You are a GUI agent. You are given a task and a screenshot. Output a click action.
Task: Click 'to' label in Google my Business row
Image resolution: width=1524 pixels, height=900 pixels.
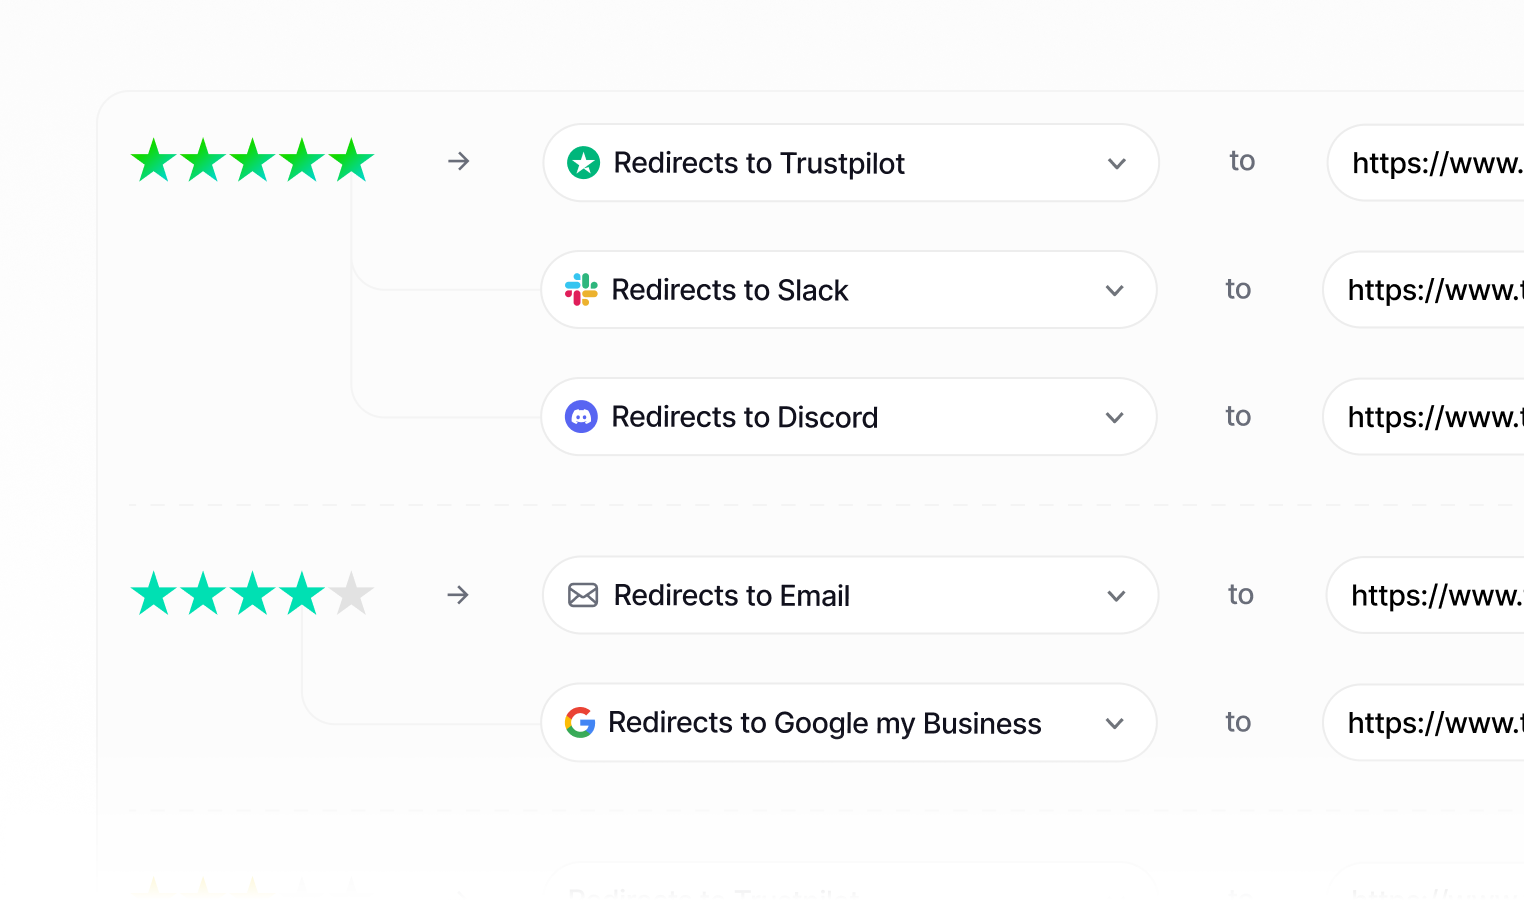tap(1238, 722)
